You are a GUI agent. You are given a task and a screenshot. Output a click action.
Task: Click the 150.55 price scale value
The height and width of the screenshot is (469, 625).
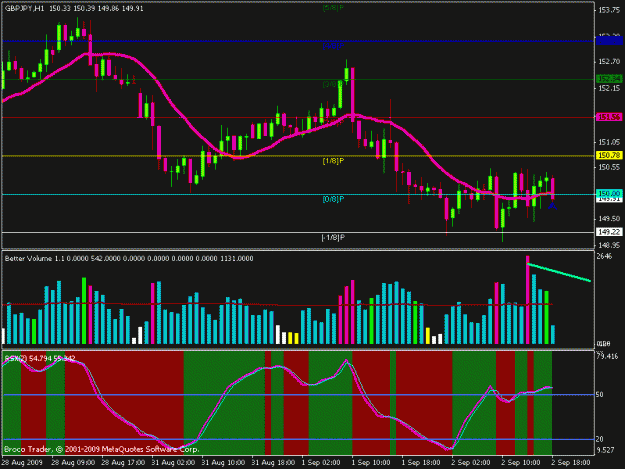(x=609, y=167)
